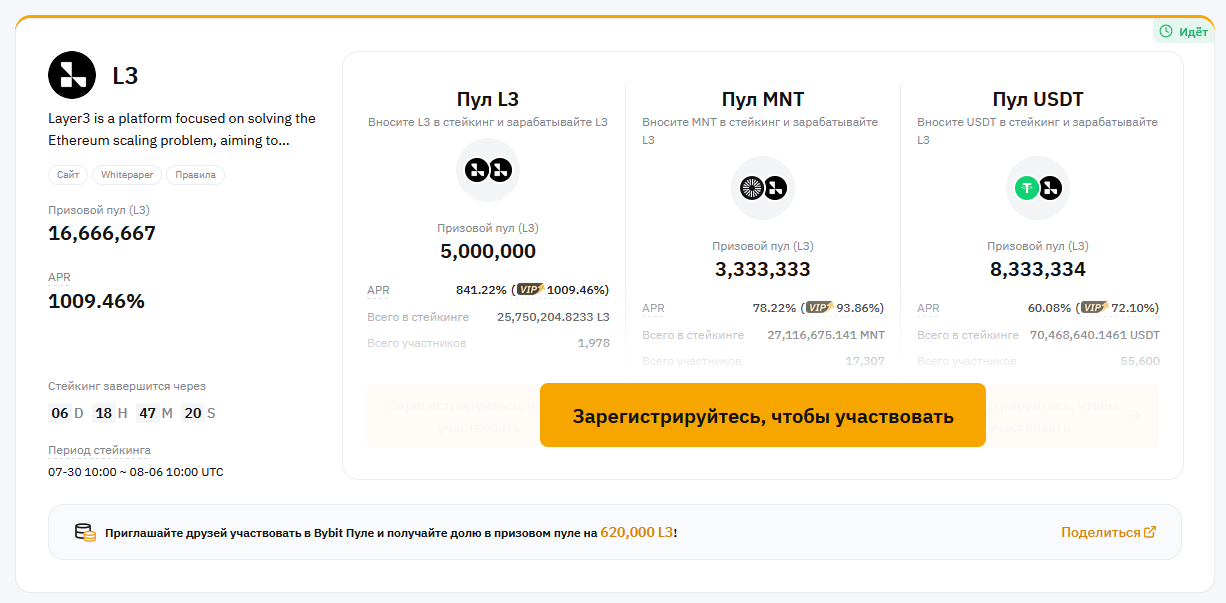Click the Пул USDT subtitle about staking USDT
The height and width of the screenshot is (603, 1226).
coord(1038,131)
